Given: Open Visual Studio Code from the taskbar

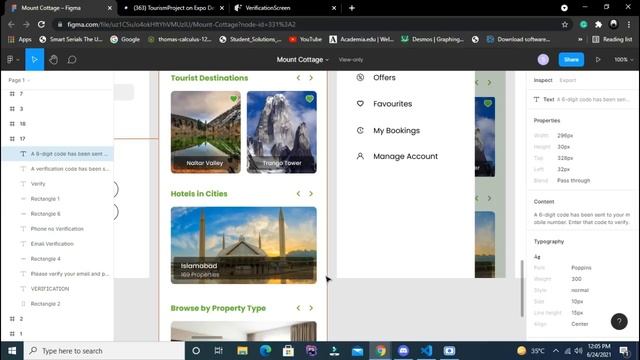Looking at the screenshot, I should [x=426, y=351].
